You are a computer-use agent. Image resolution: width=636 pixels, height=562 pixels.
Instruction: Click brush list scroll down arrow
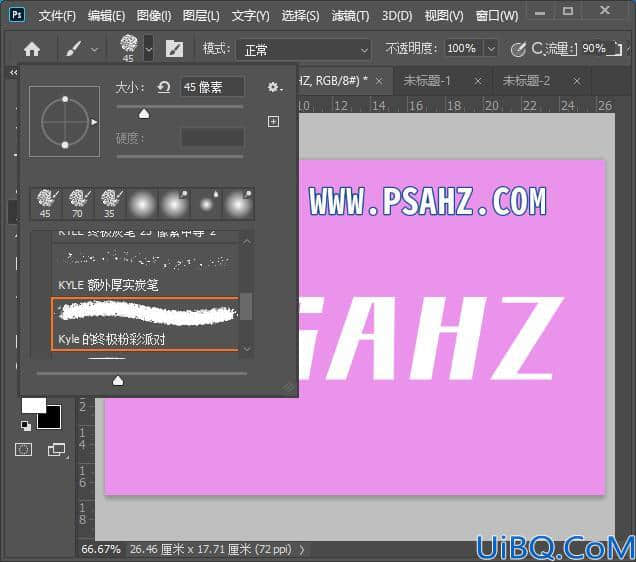tap(247, 349)
